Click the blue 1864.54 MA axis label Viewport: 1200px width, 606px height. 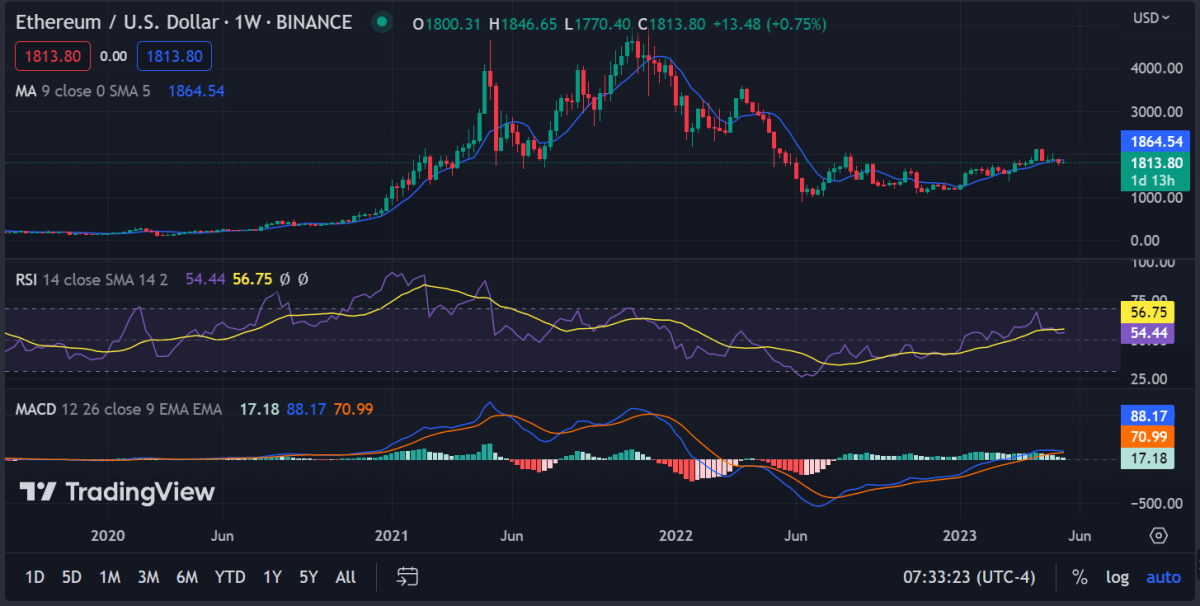tap(1156, 143)
